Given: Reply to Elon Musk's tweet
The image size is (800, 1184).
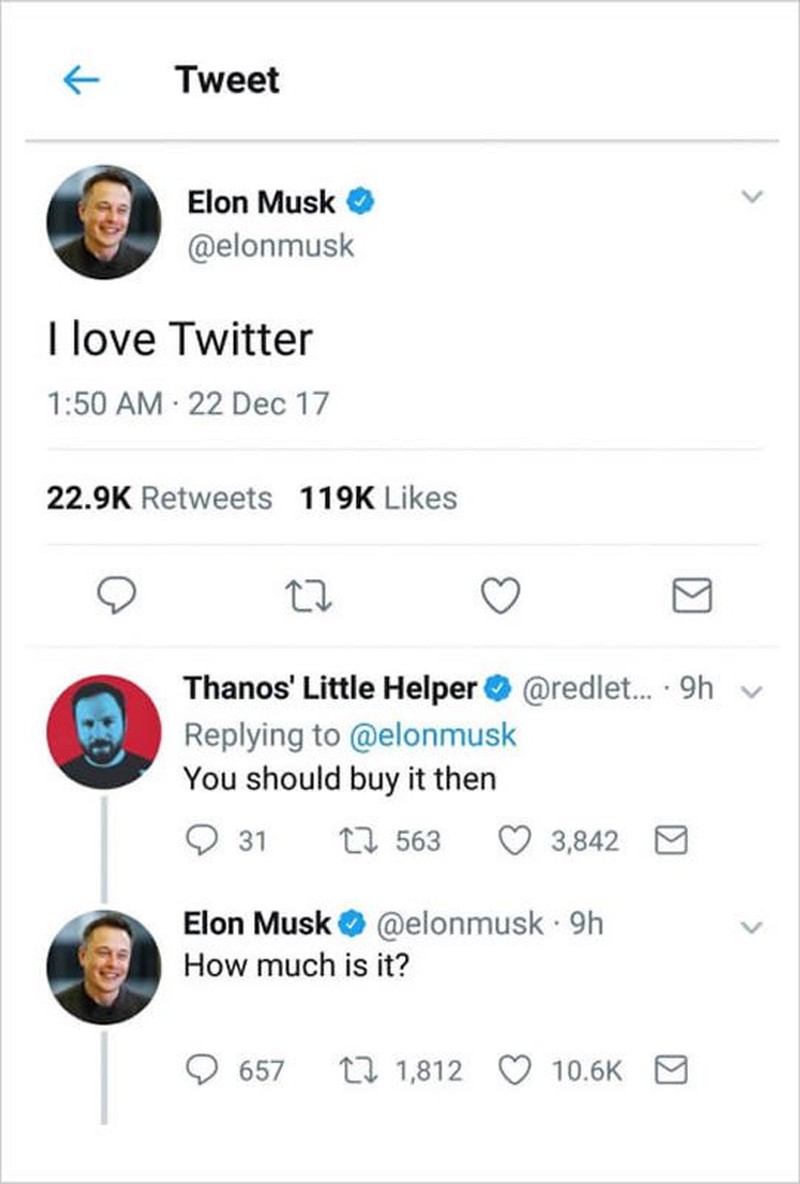Looking at the screenshot, I should 117,595.
